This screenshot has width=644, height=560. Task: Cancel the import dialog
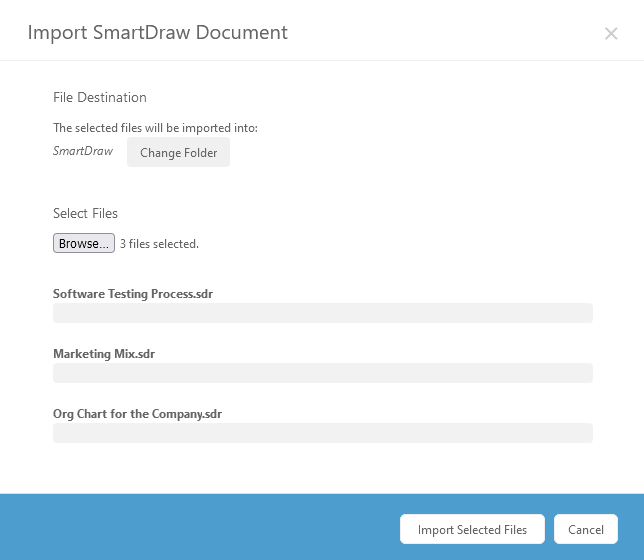(x=586, y=529)
